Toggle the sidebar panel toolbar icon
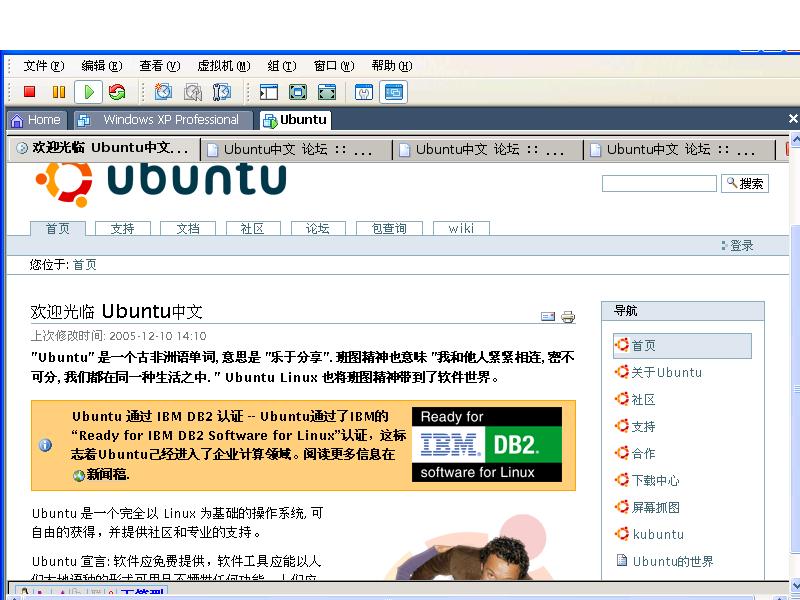 269,92
